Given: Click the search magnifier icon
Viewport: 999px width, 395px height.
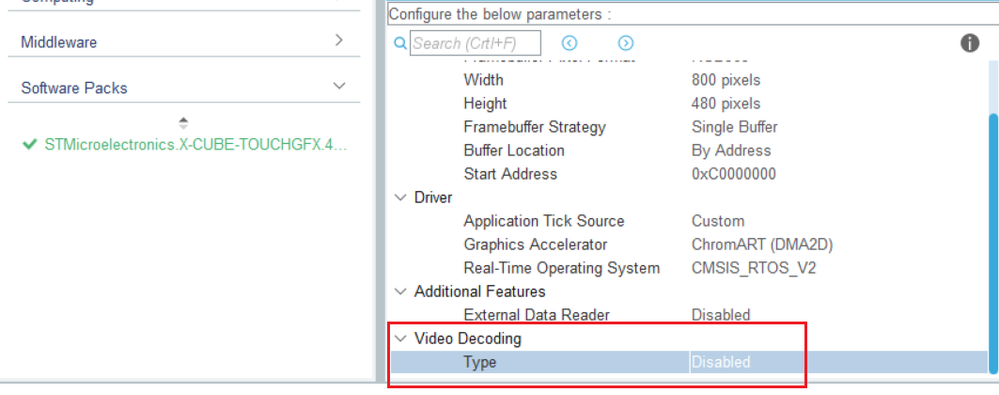Looking at the screenshot, I should [400, 43].
